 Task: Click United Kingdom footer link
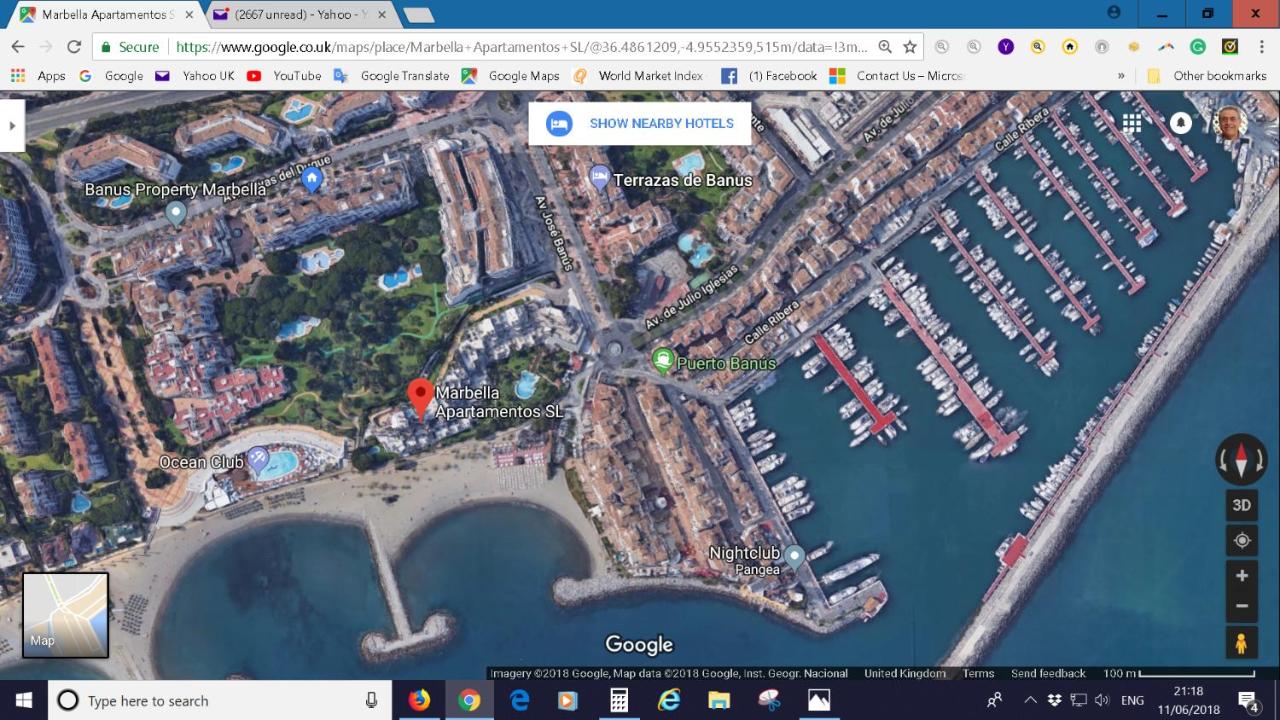(904, 673)
